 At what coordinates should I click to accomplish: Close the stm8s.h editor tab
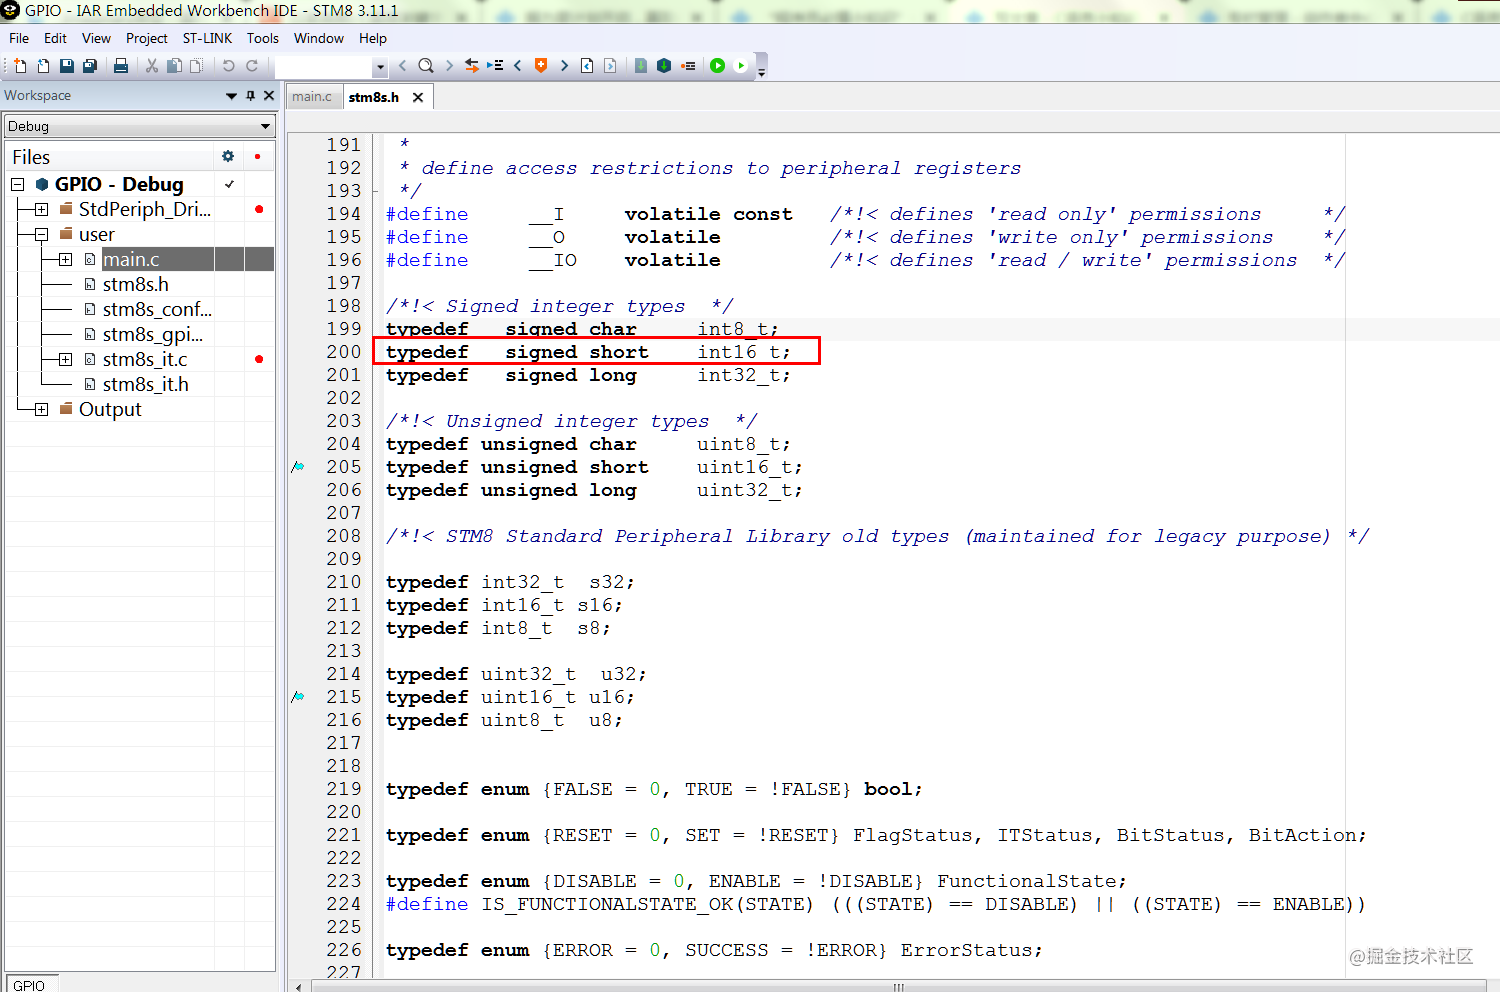[x=418, y=97]
